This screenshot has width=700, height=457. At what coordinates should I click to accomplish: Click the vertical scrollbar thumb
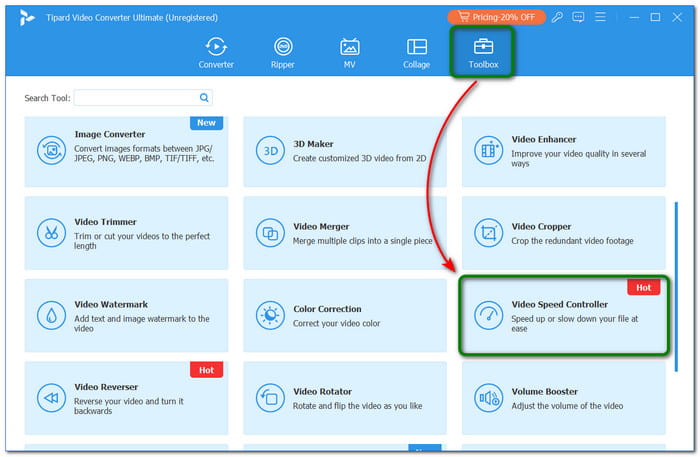point(676,287)
